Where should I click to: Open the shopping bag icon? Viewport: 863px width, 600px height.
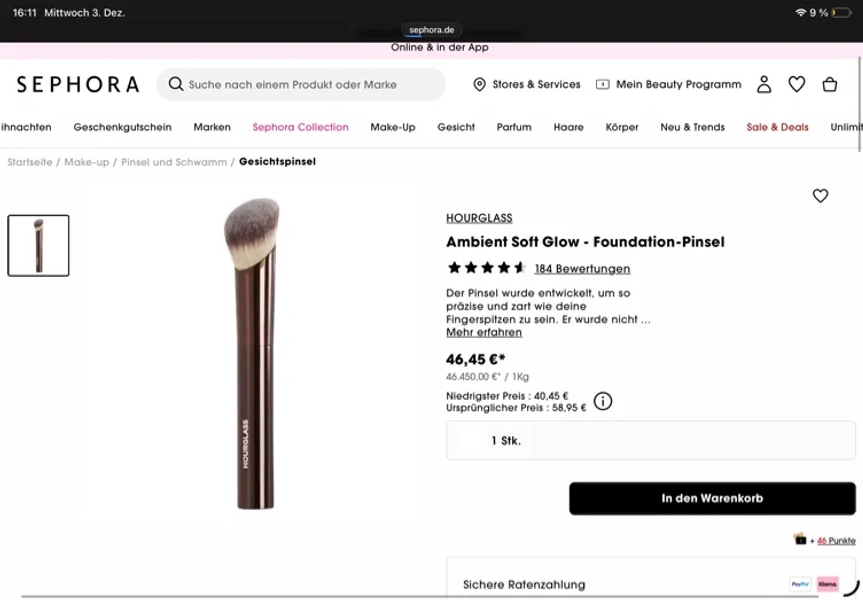pyautogui.click(x=829, y=84)
